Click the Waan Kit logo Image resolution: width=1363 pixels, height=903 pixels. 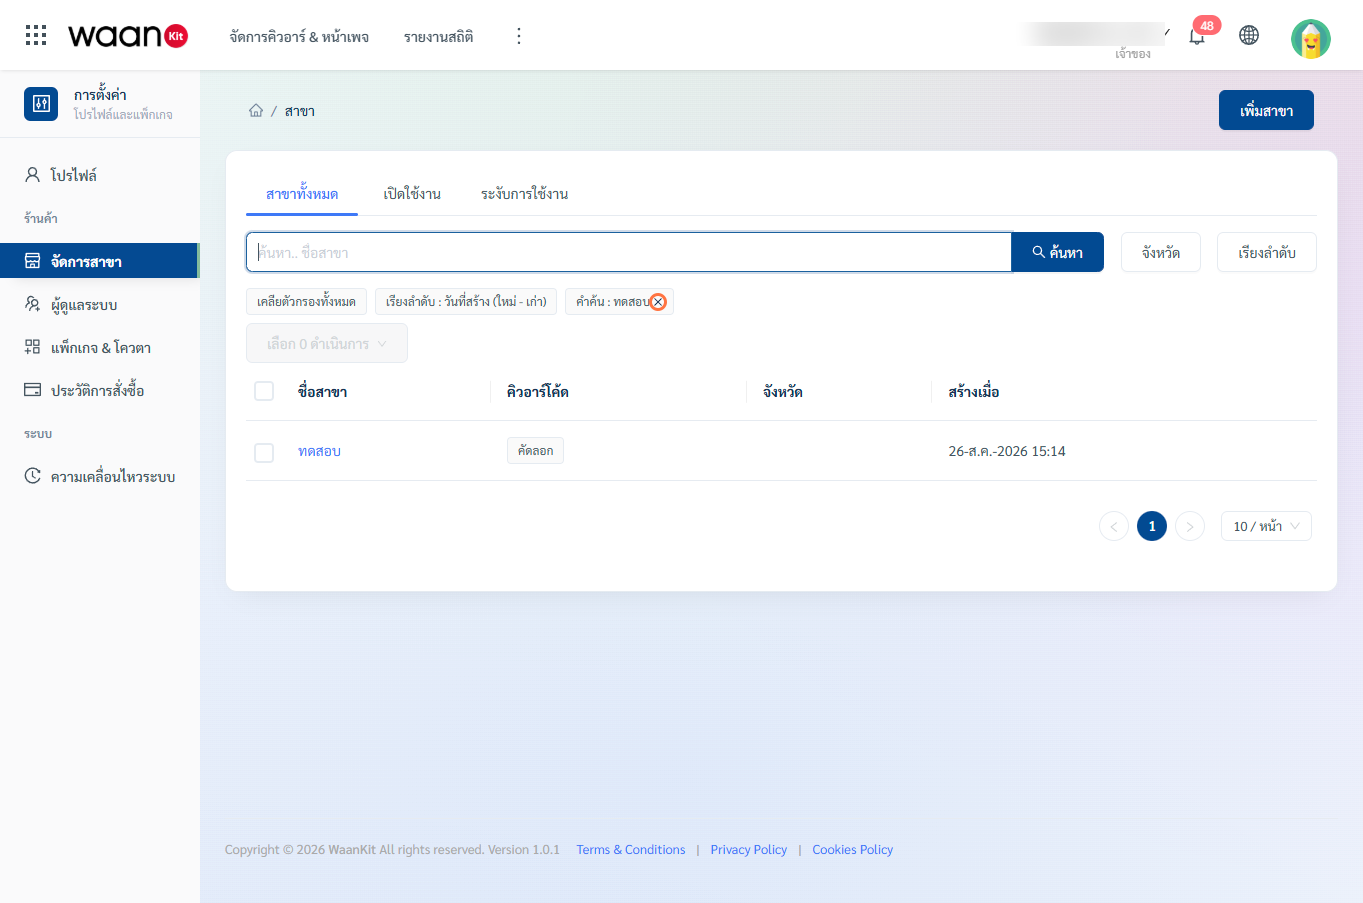pos(128,36)
